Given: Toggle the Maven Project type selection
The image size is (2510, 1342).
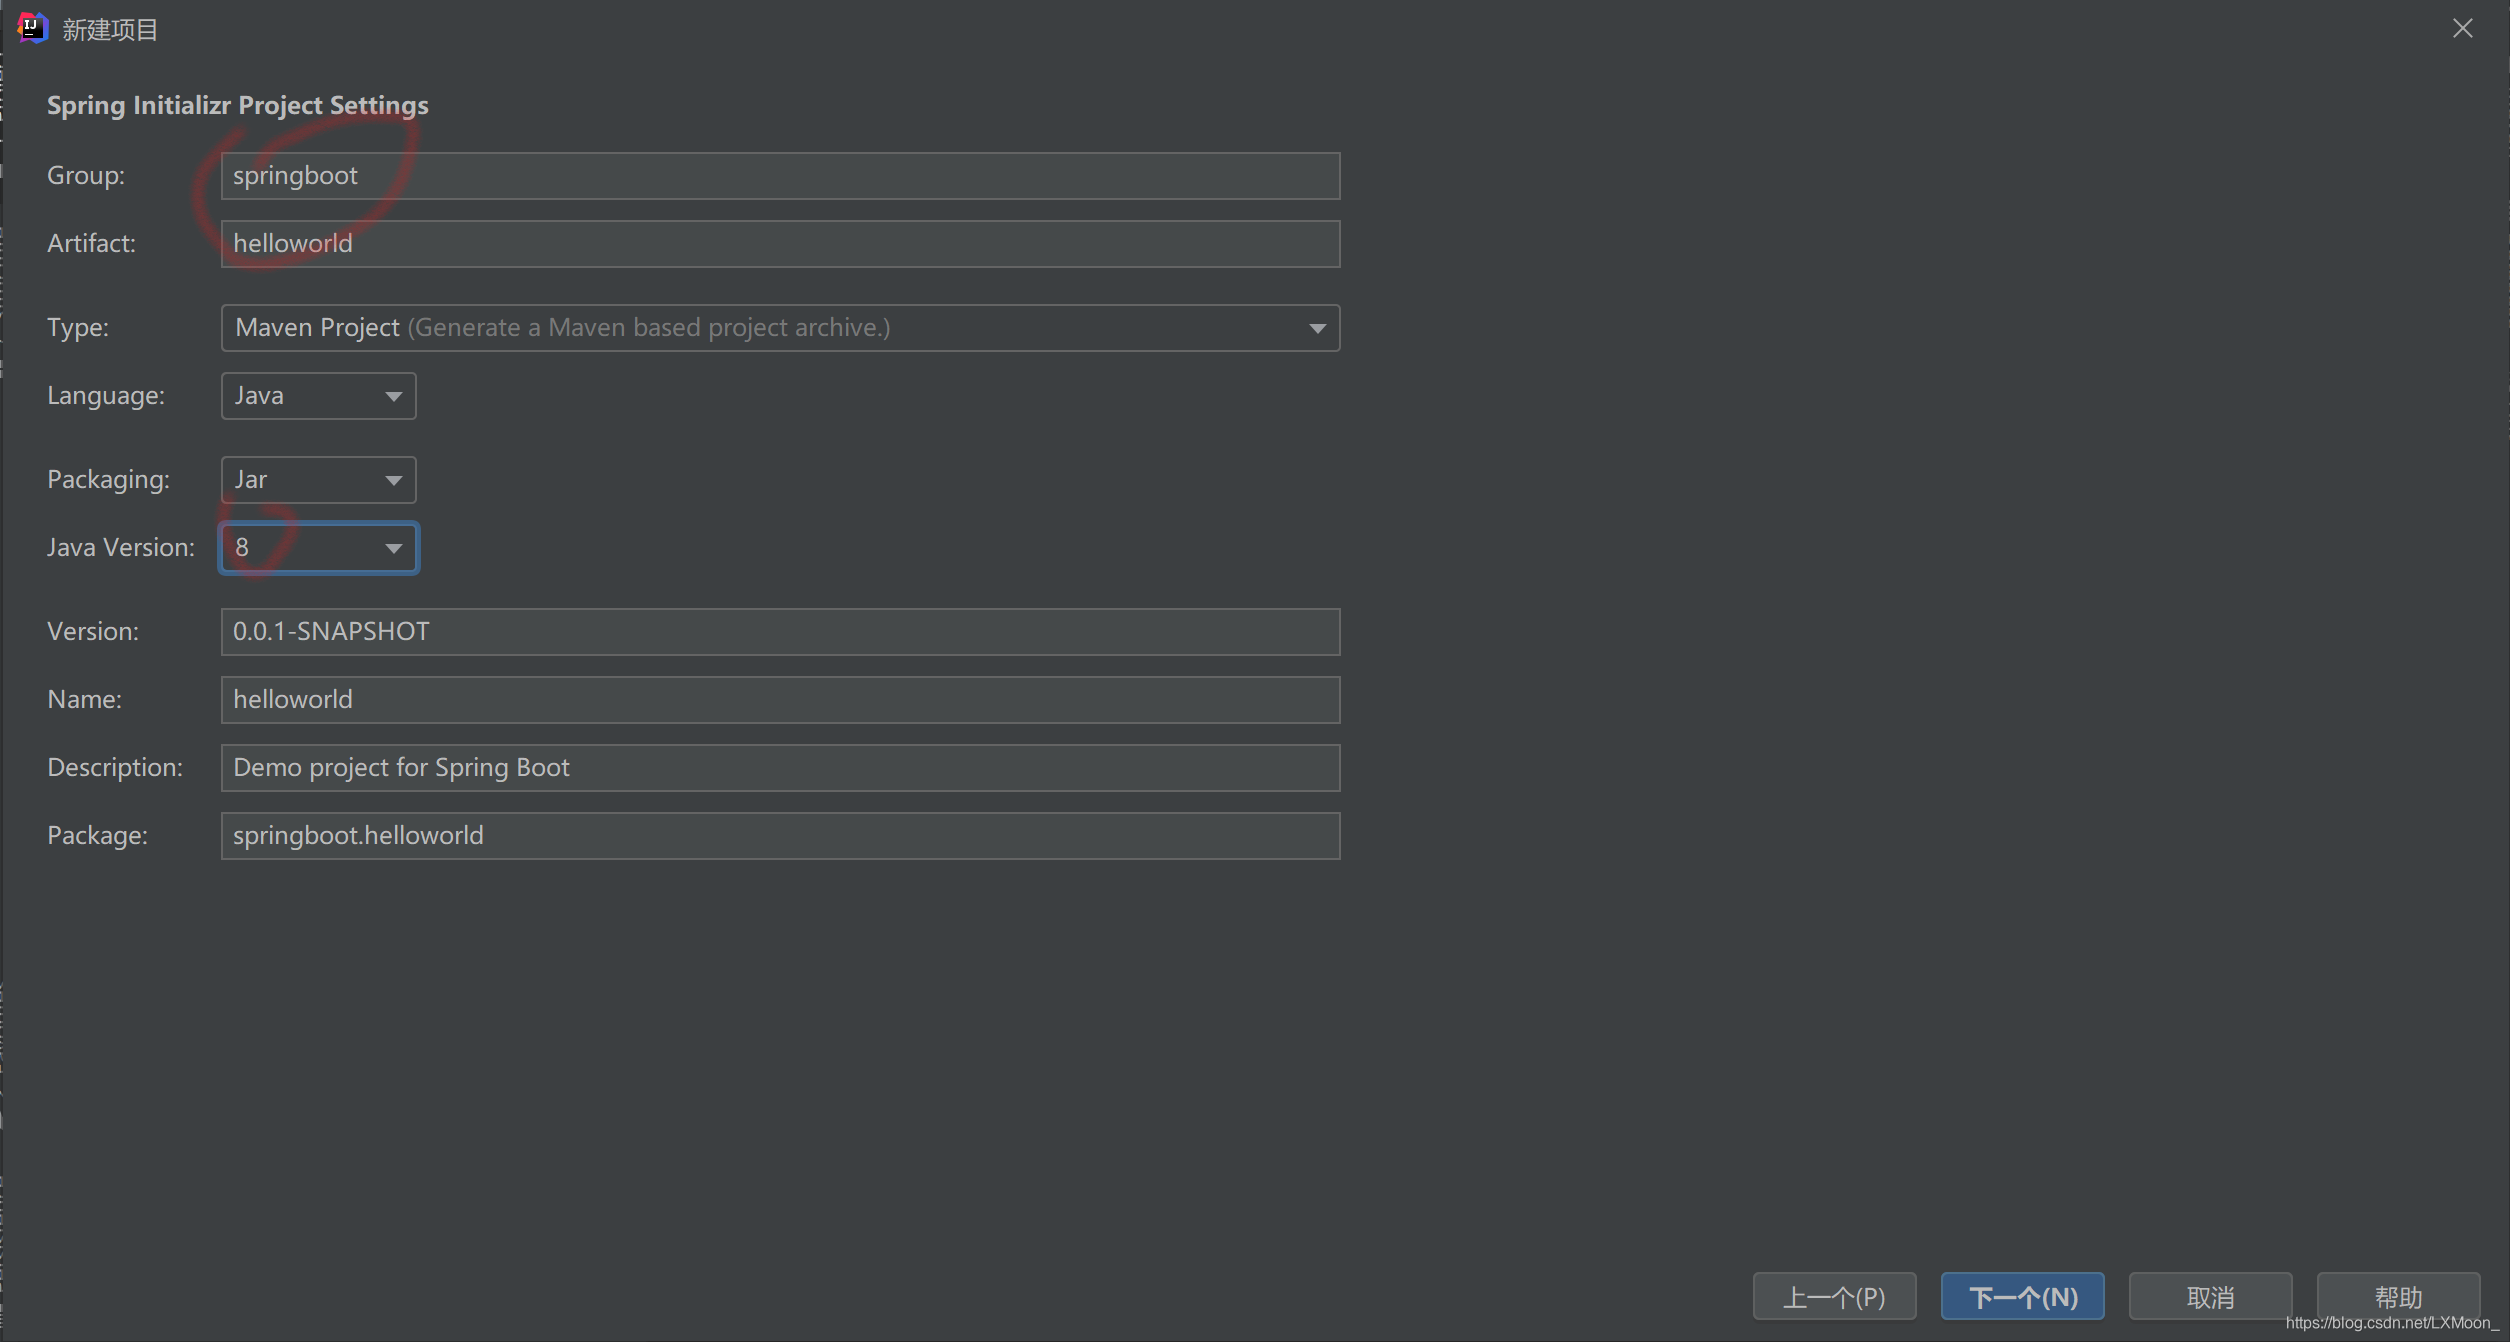Looking at the screenshot, I should point(1321,327).
